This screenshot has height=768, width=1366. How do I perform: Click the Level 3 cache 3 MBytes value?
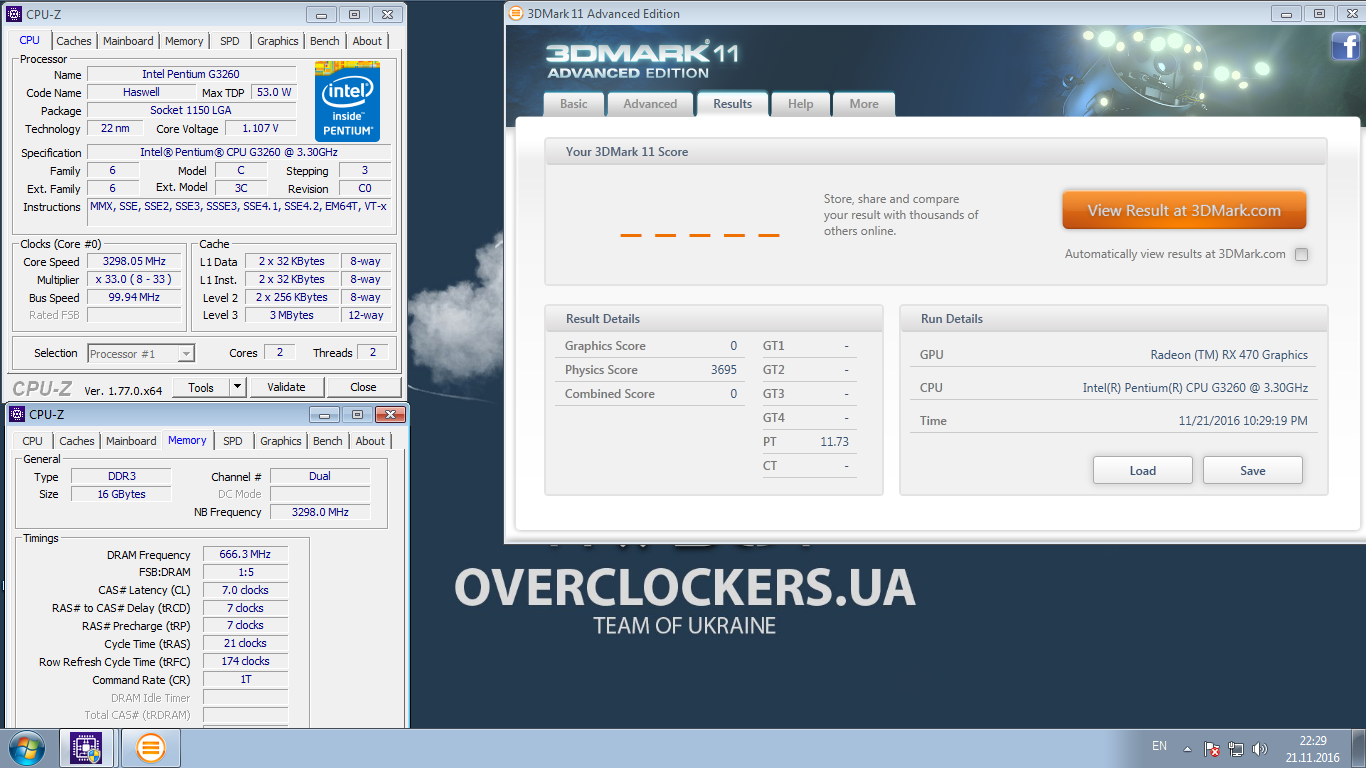[x=291, y=315]
